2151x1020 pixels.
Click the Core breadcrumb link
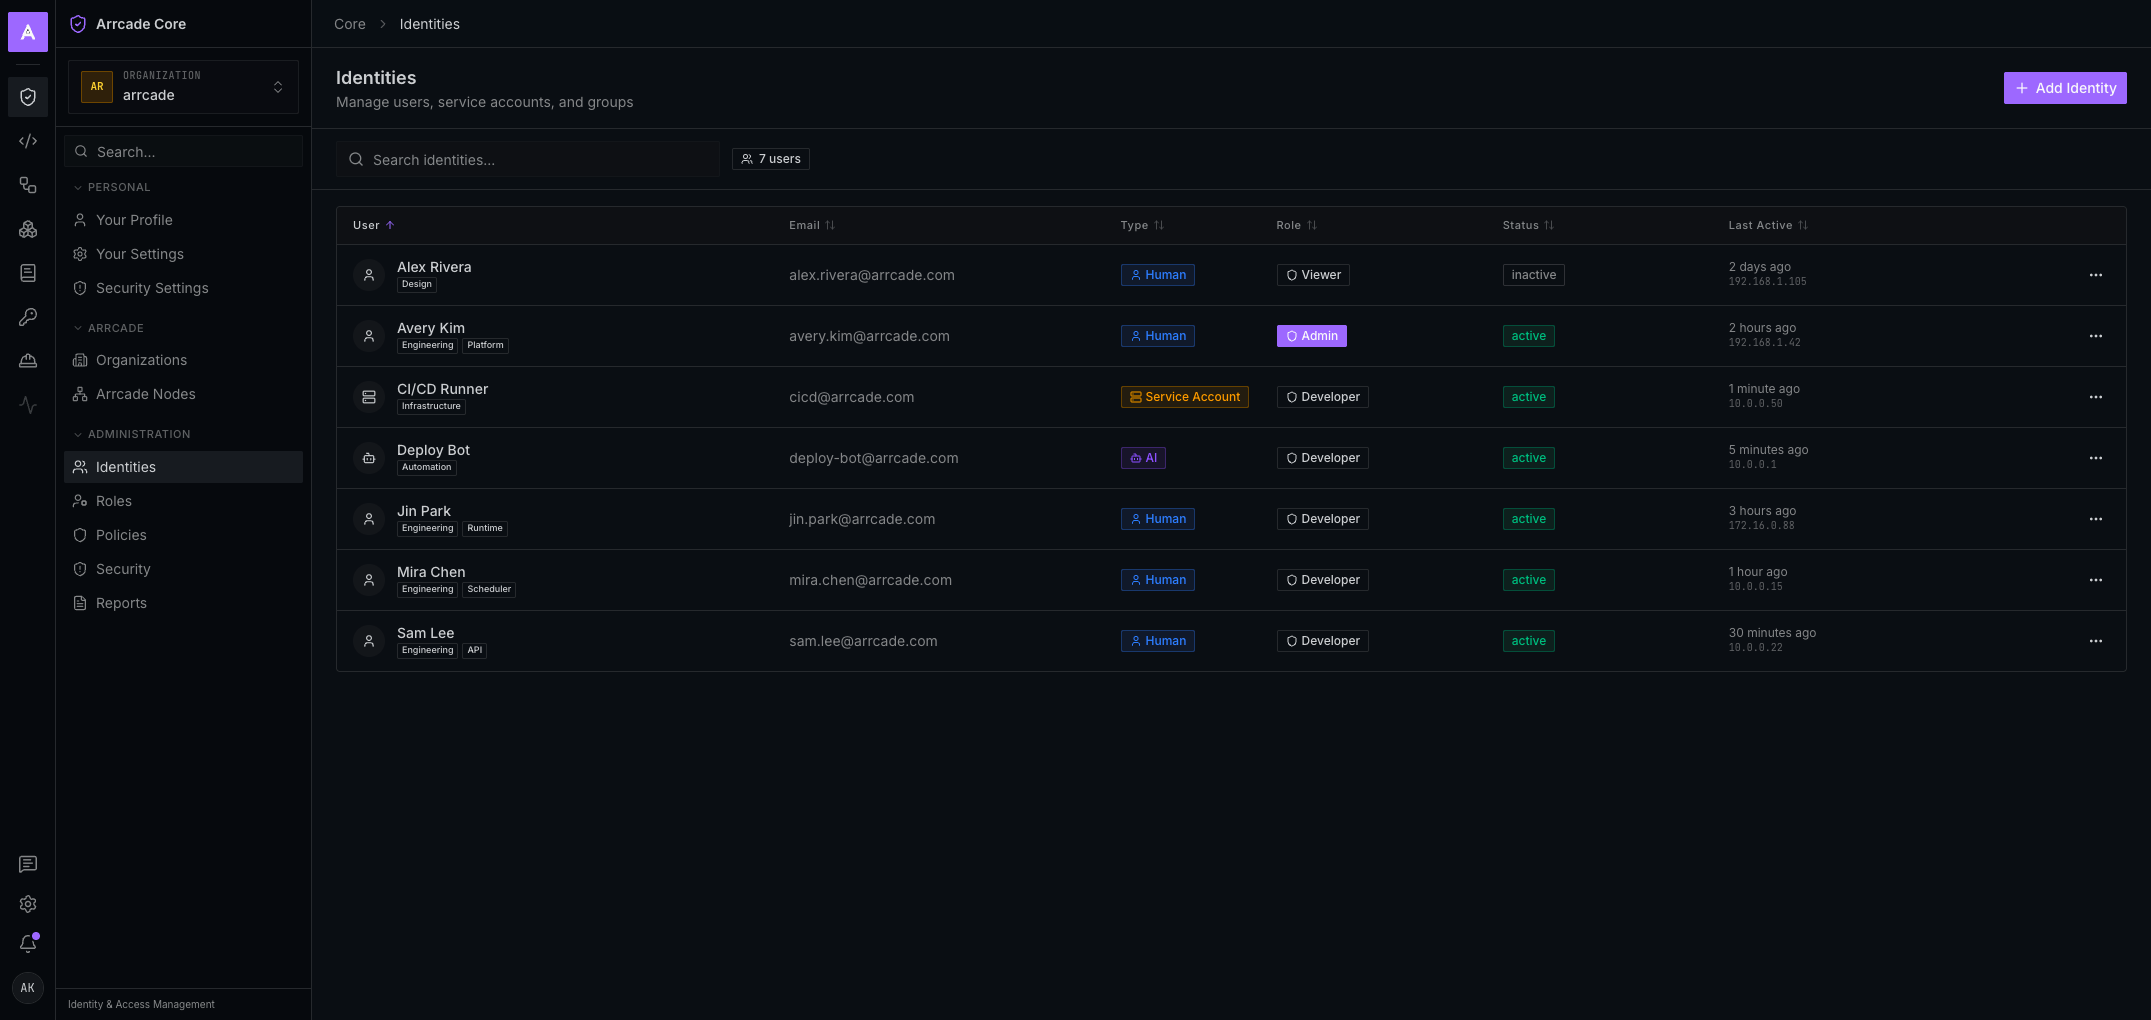(x=349, y=24)
